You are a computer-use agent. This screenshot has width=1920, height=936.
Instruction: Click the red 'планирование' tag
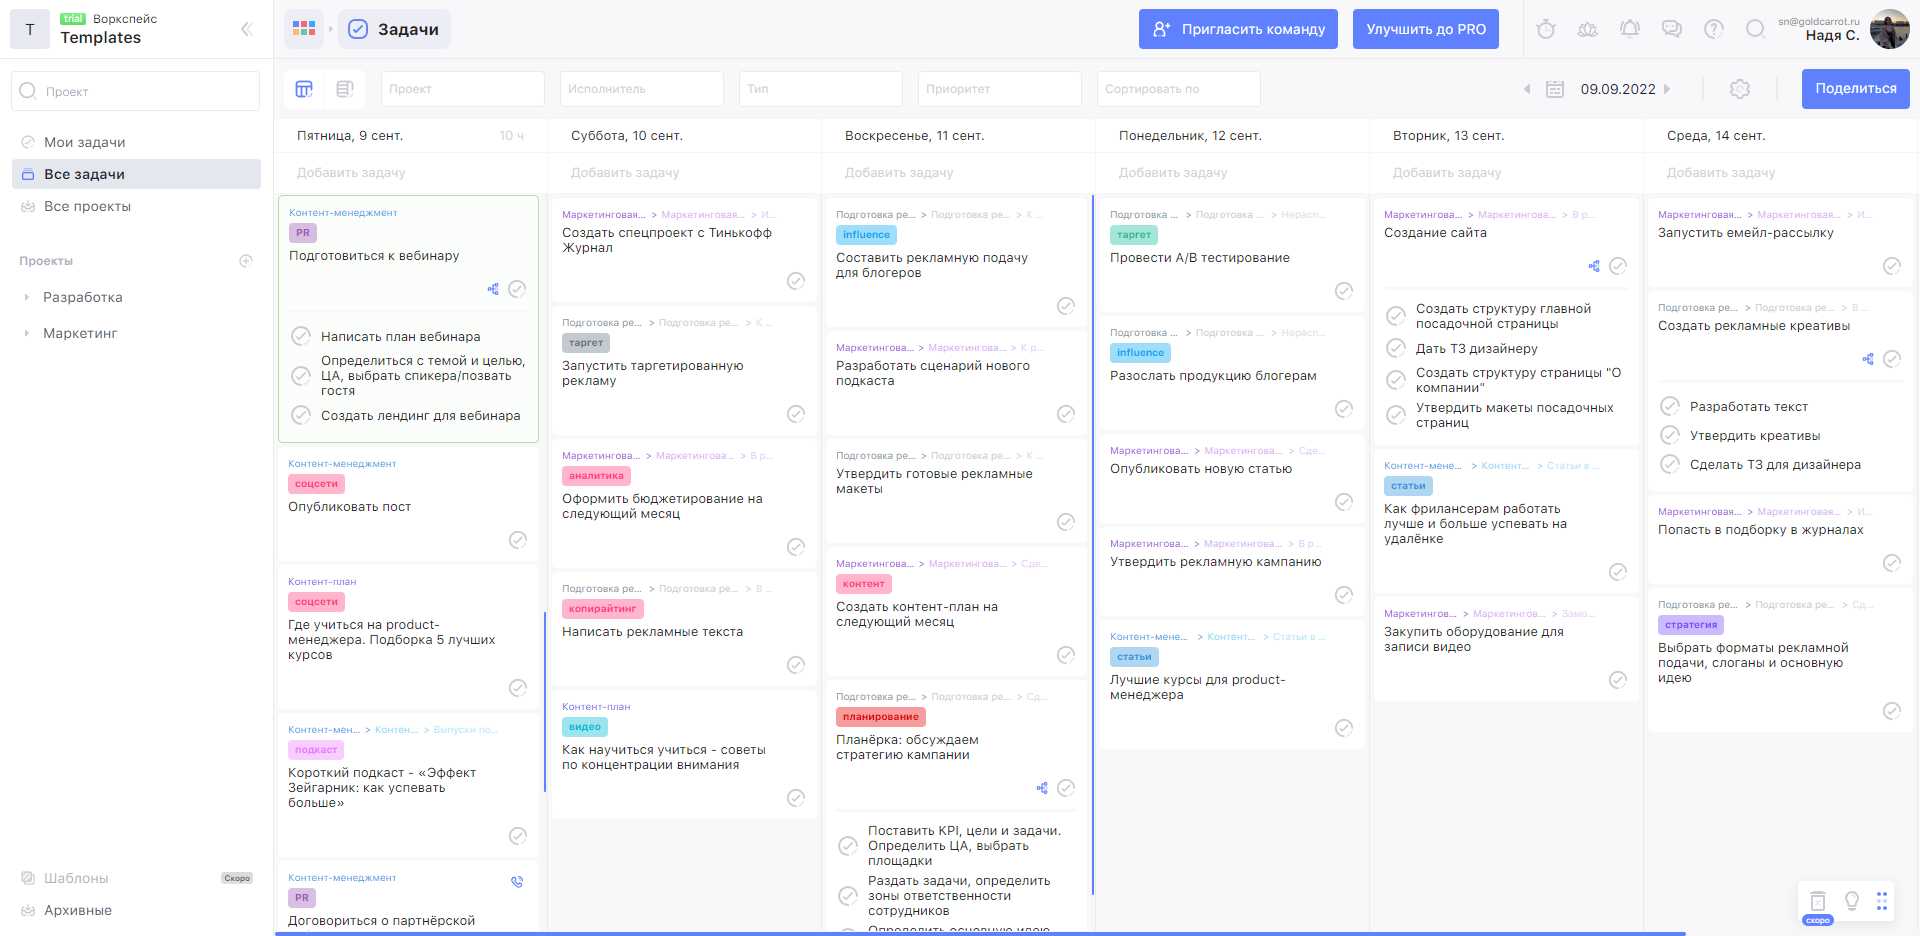[x=880, y=717]
